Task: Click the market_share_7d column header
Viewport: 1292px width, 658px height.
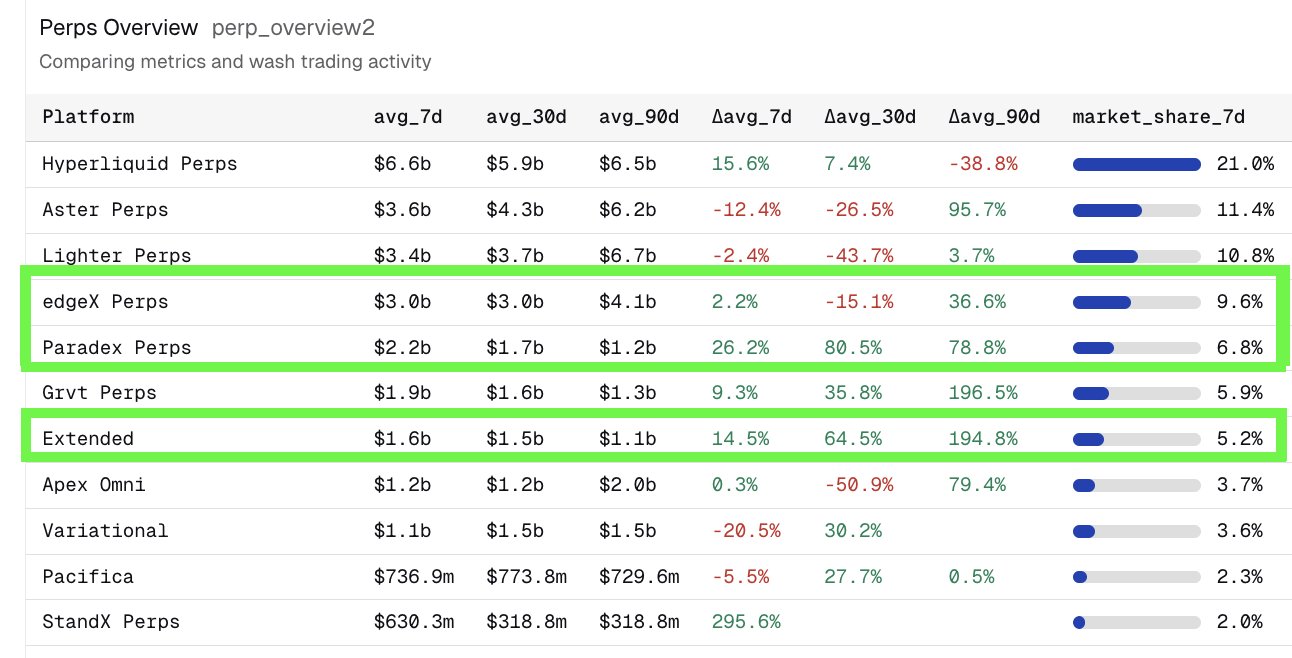Action: (x=1158, y=117)
